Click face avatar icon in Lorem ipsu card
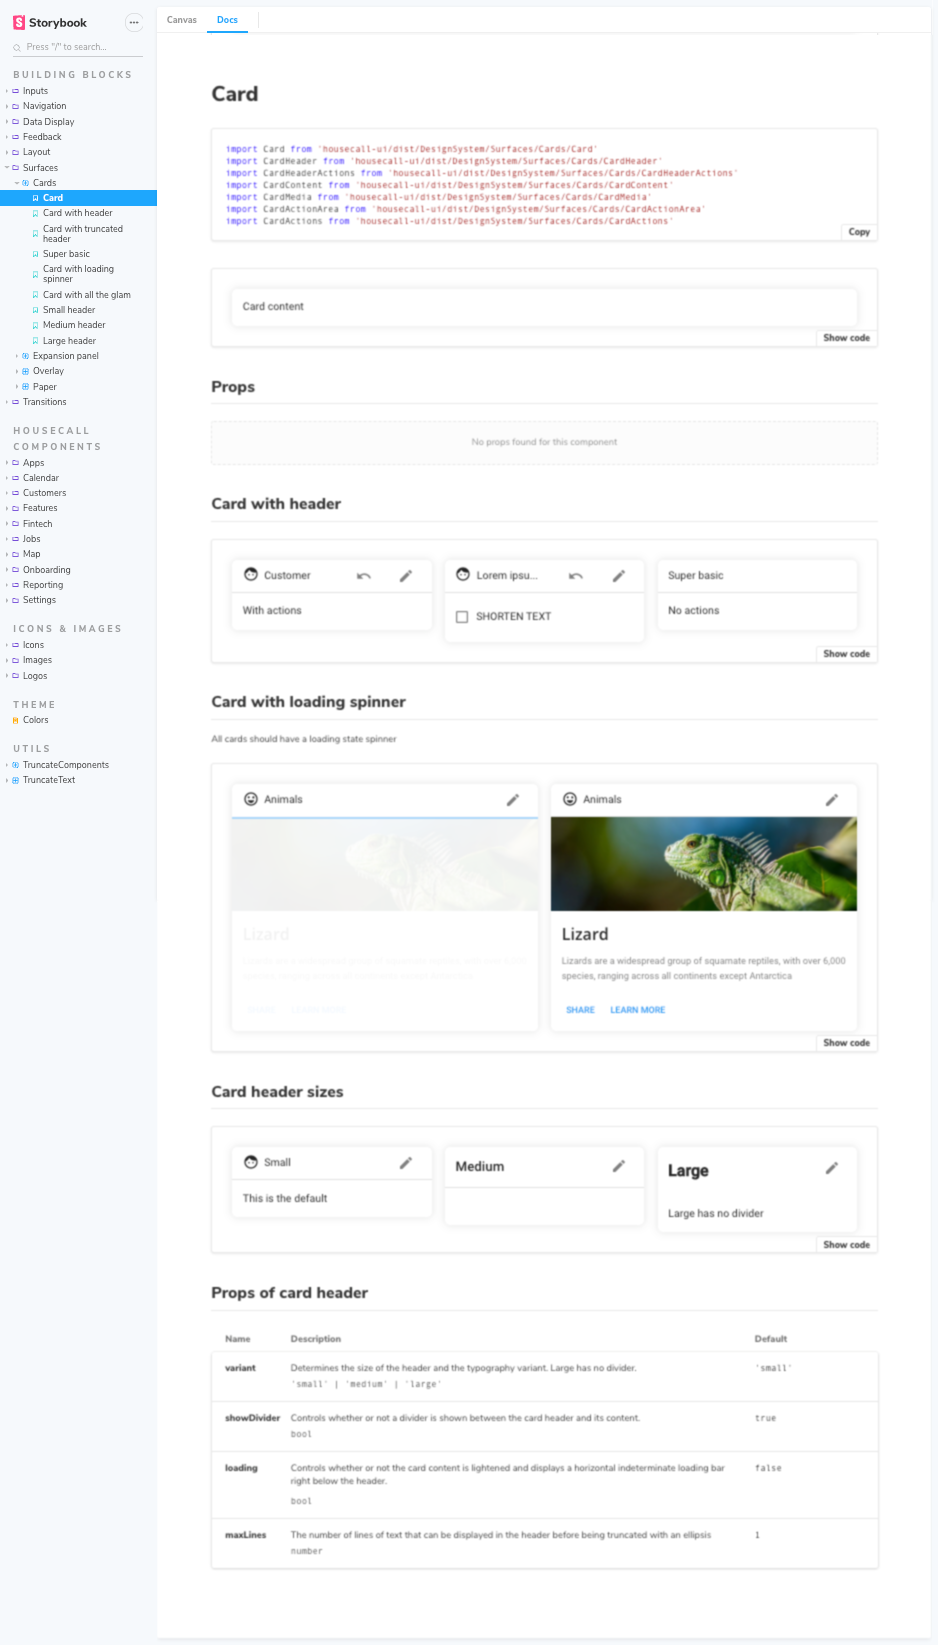The height and width of the screenshot is (1645, 938). point(463,575)
